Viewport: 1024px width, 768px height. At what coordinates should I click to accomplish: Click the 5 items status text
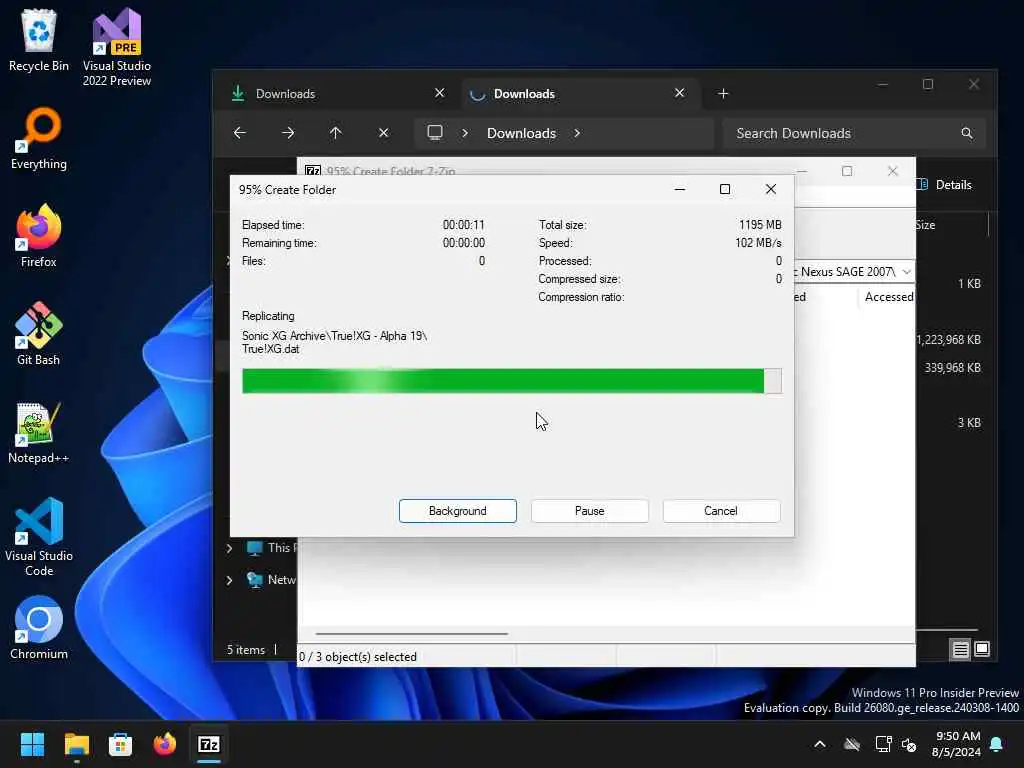(x=246, y=650)
